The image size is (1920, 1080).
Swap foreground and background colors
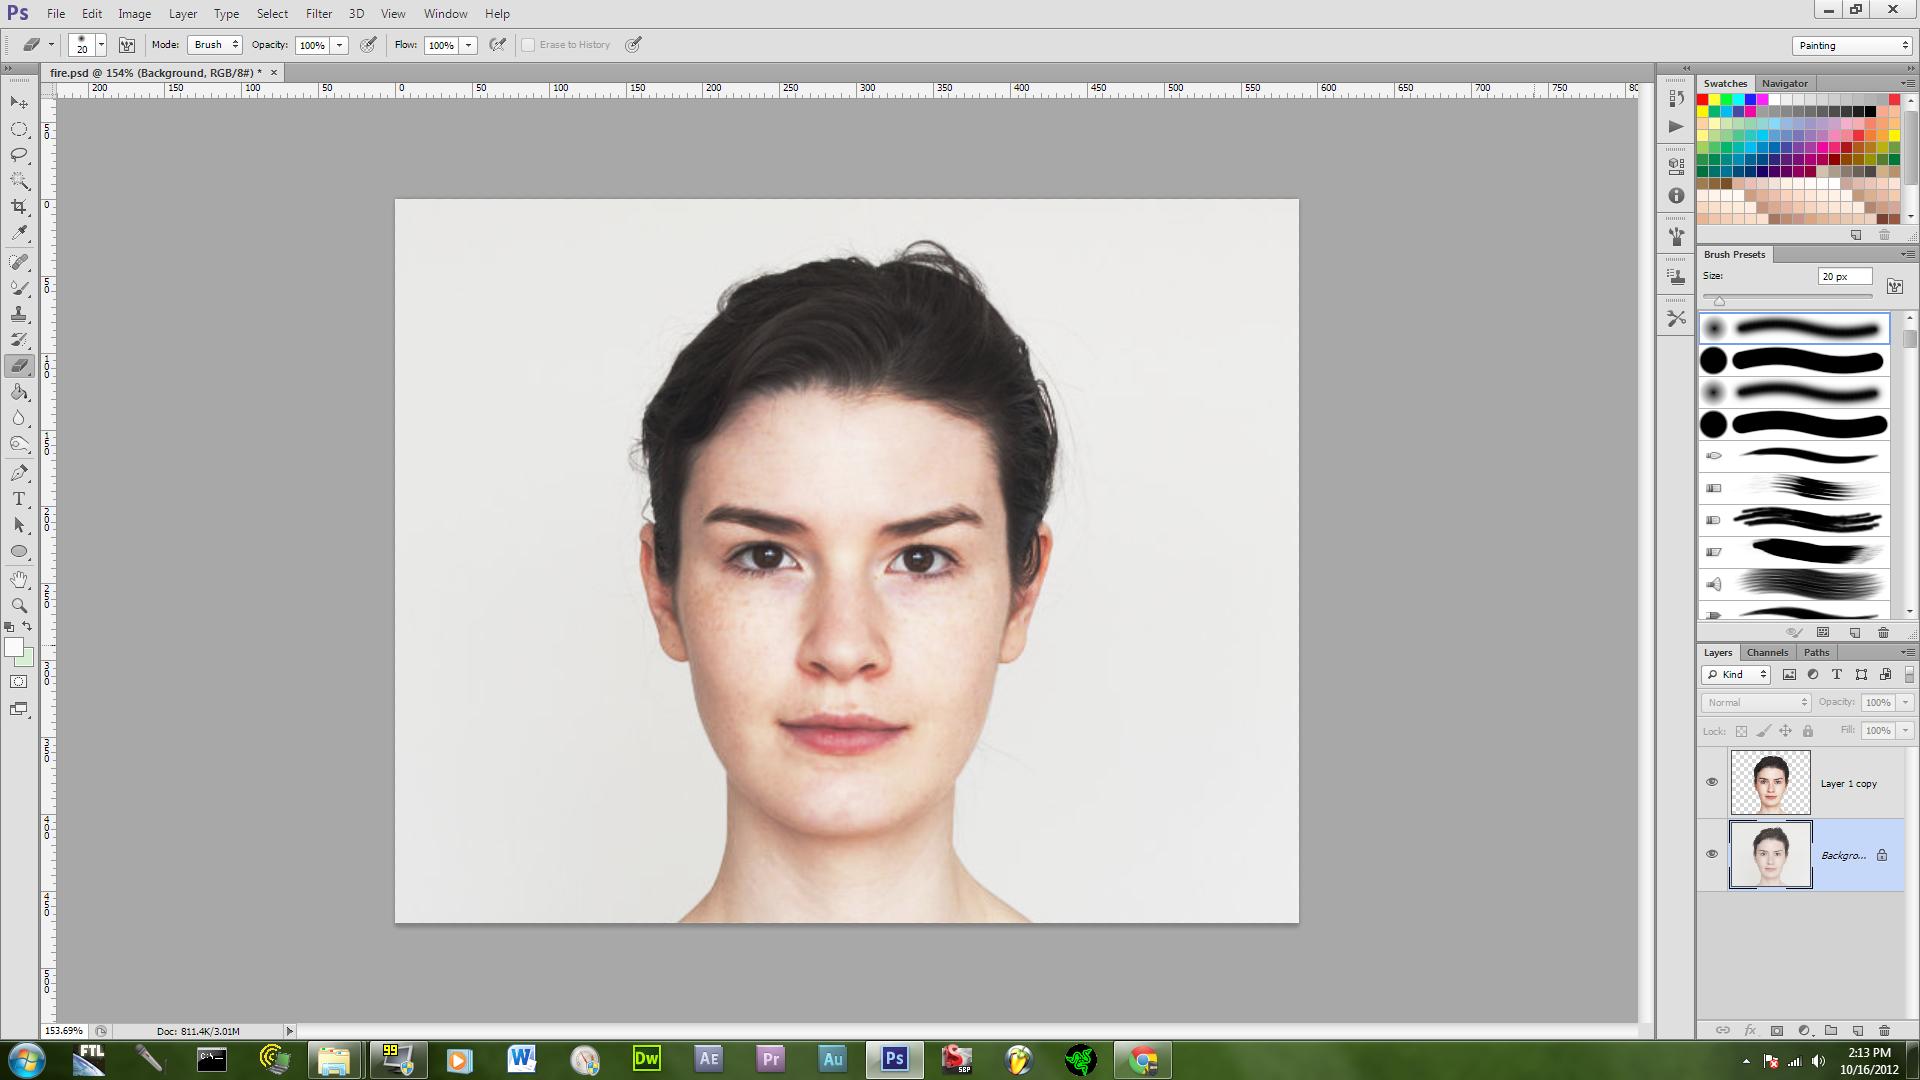(x=27, y=627)
